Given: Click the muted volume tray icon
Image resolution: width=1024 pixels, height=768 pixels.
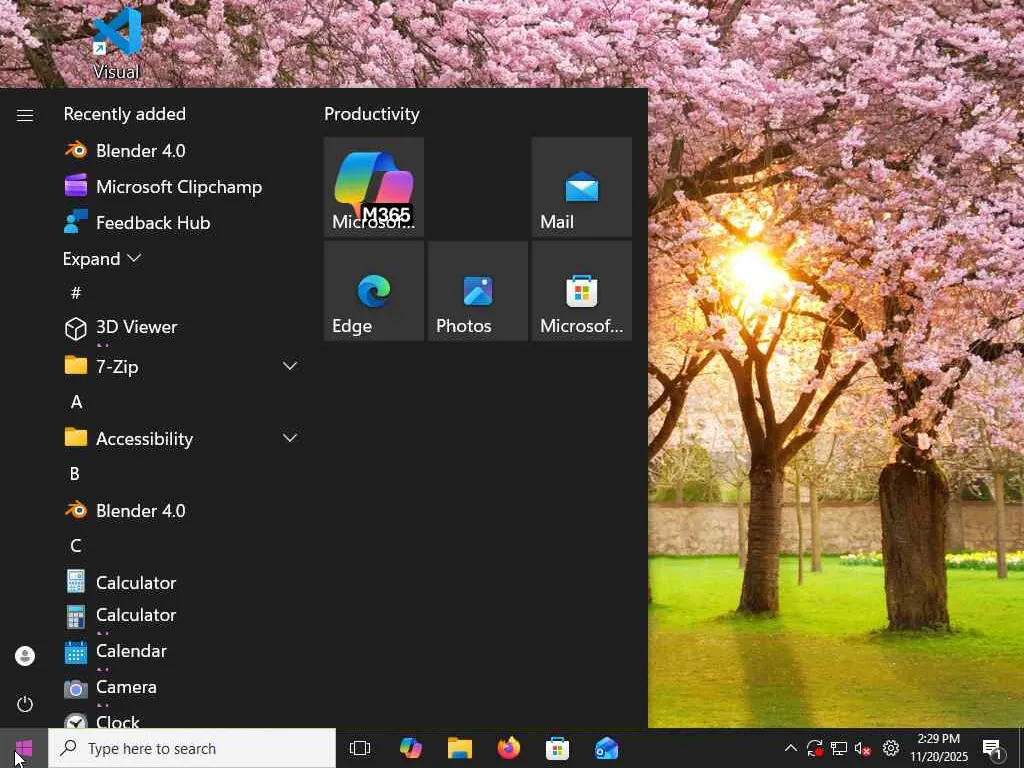Looking at the screenshot, I should (x=863, y=748).
